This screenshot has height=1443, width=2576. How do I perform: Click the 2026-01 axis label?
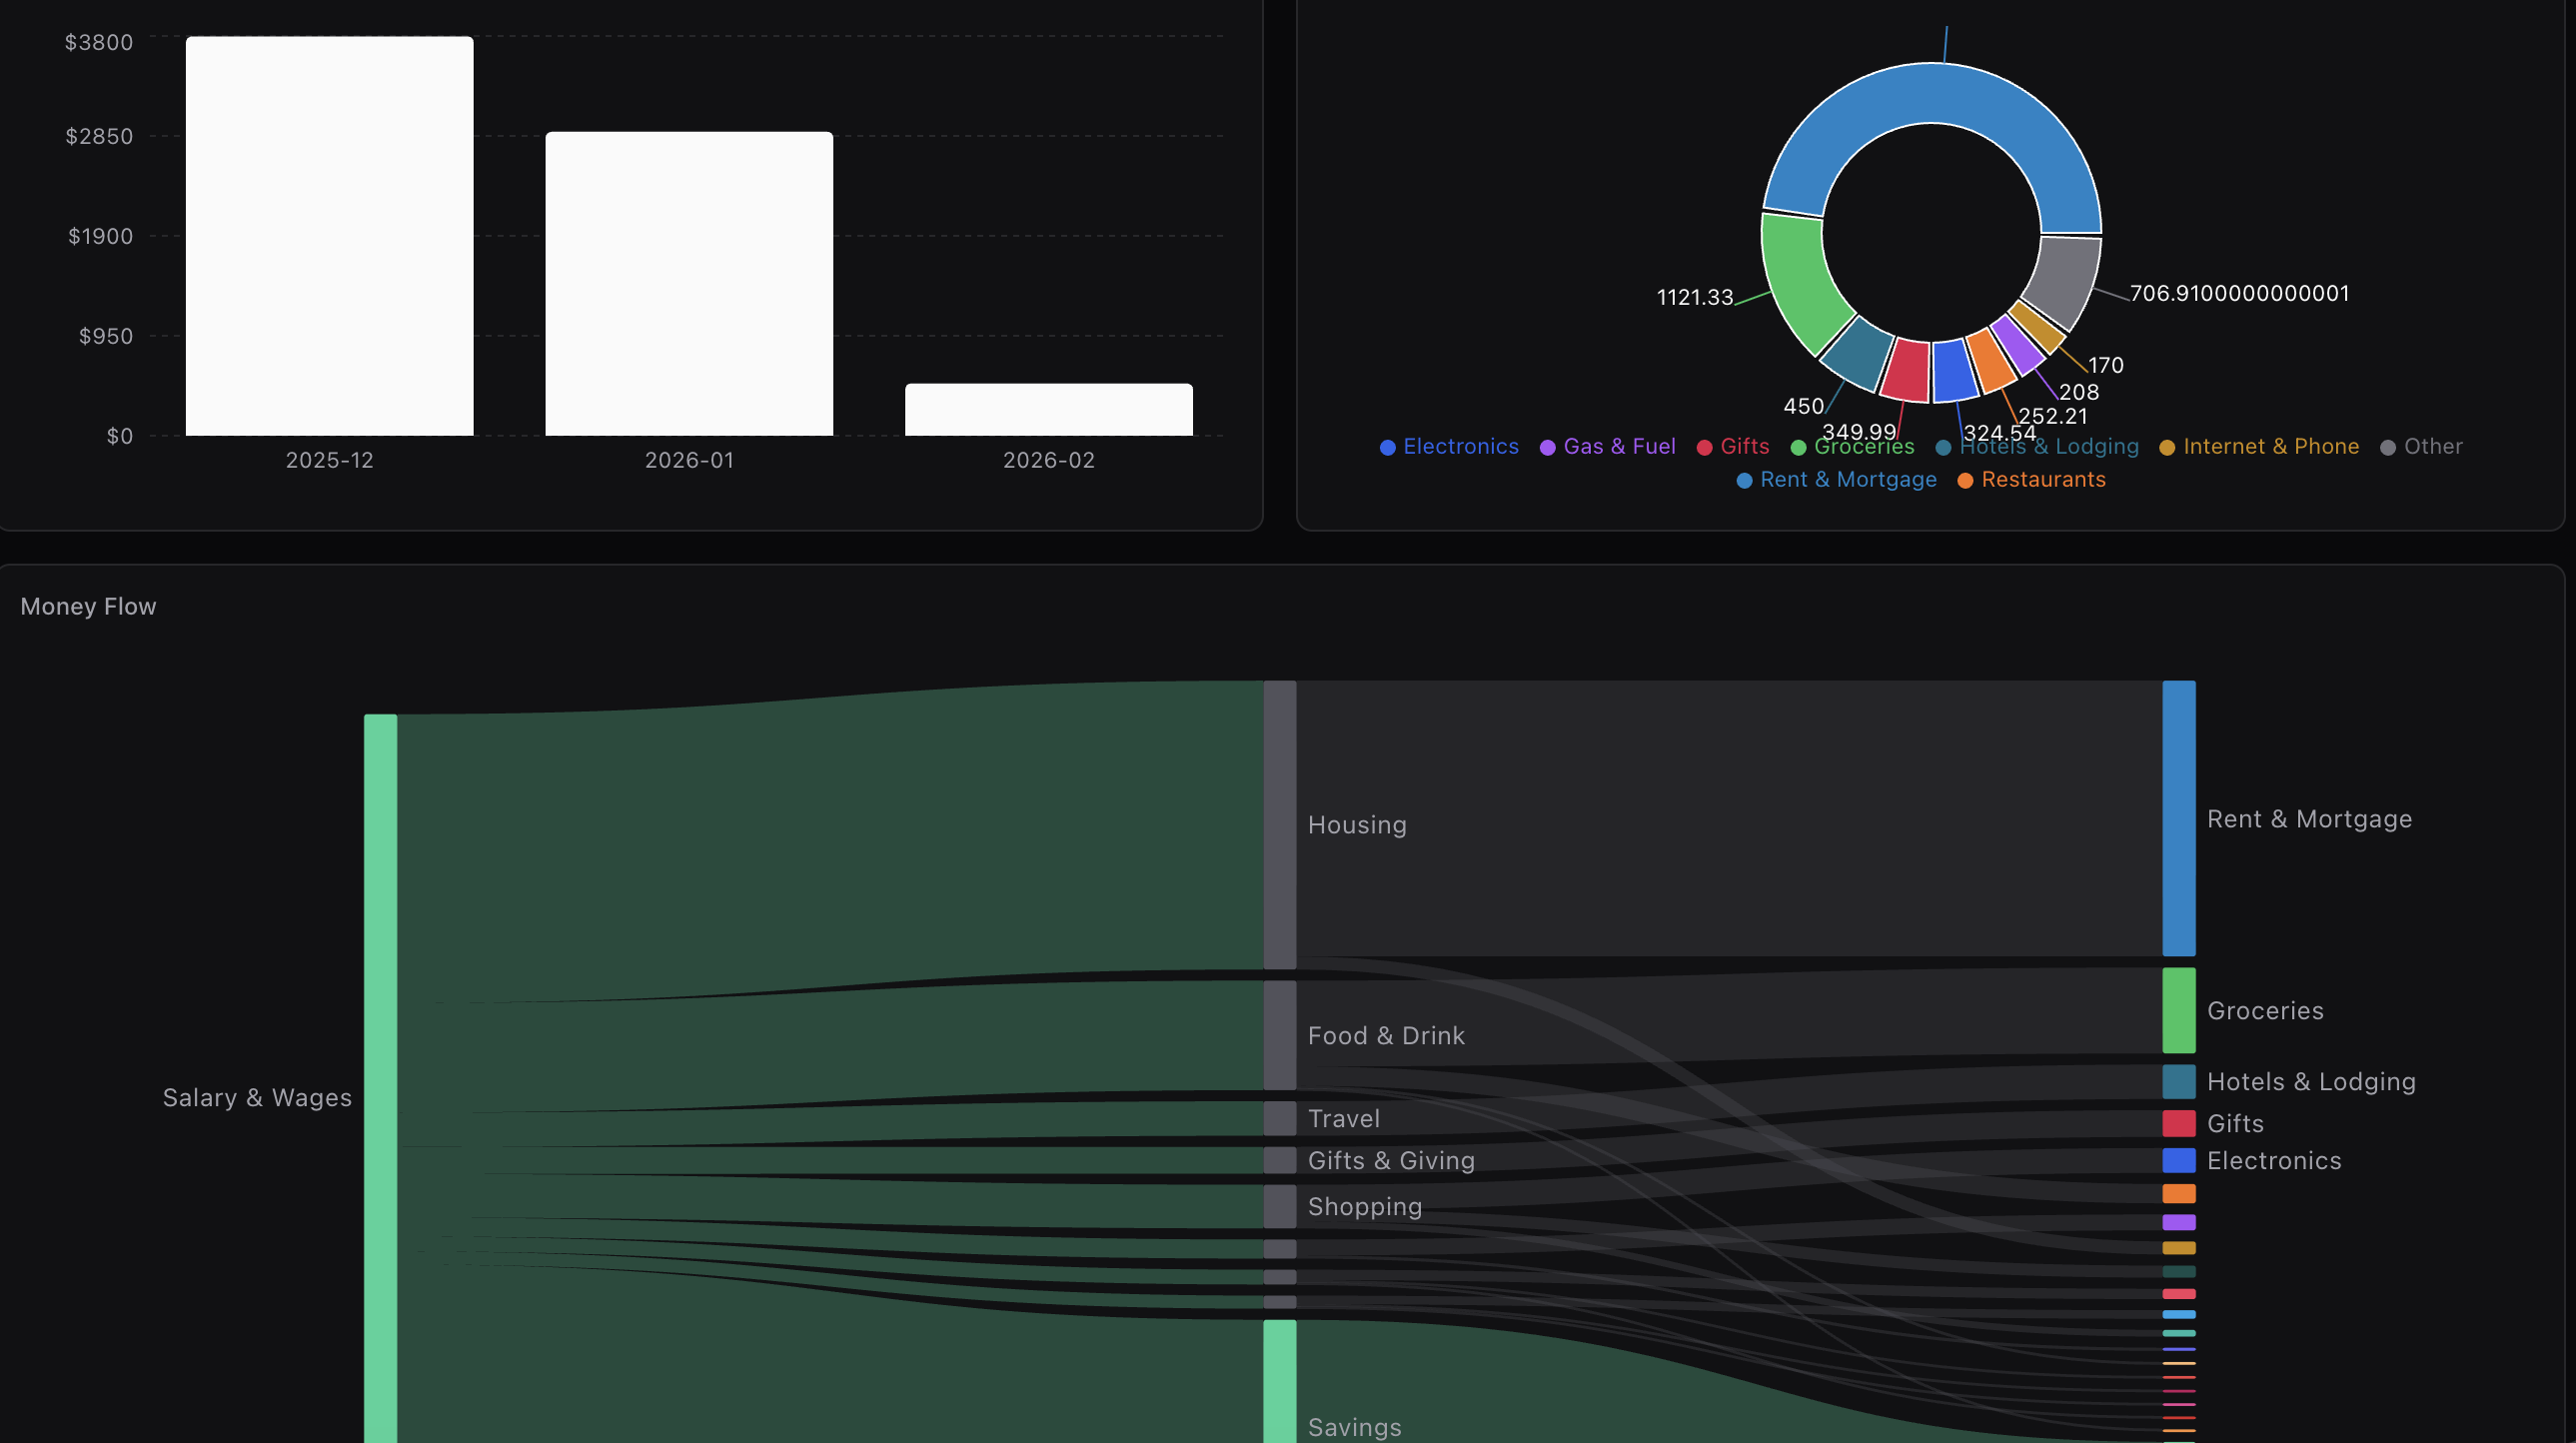689,460
